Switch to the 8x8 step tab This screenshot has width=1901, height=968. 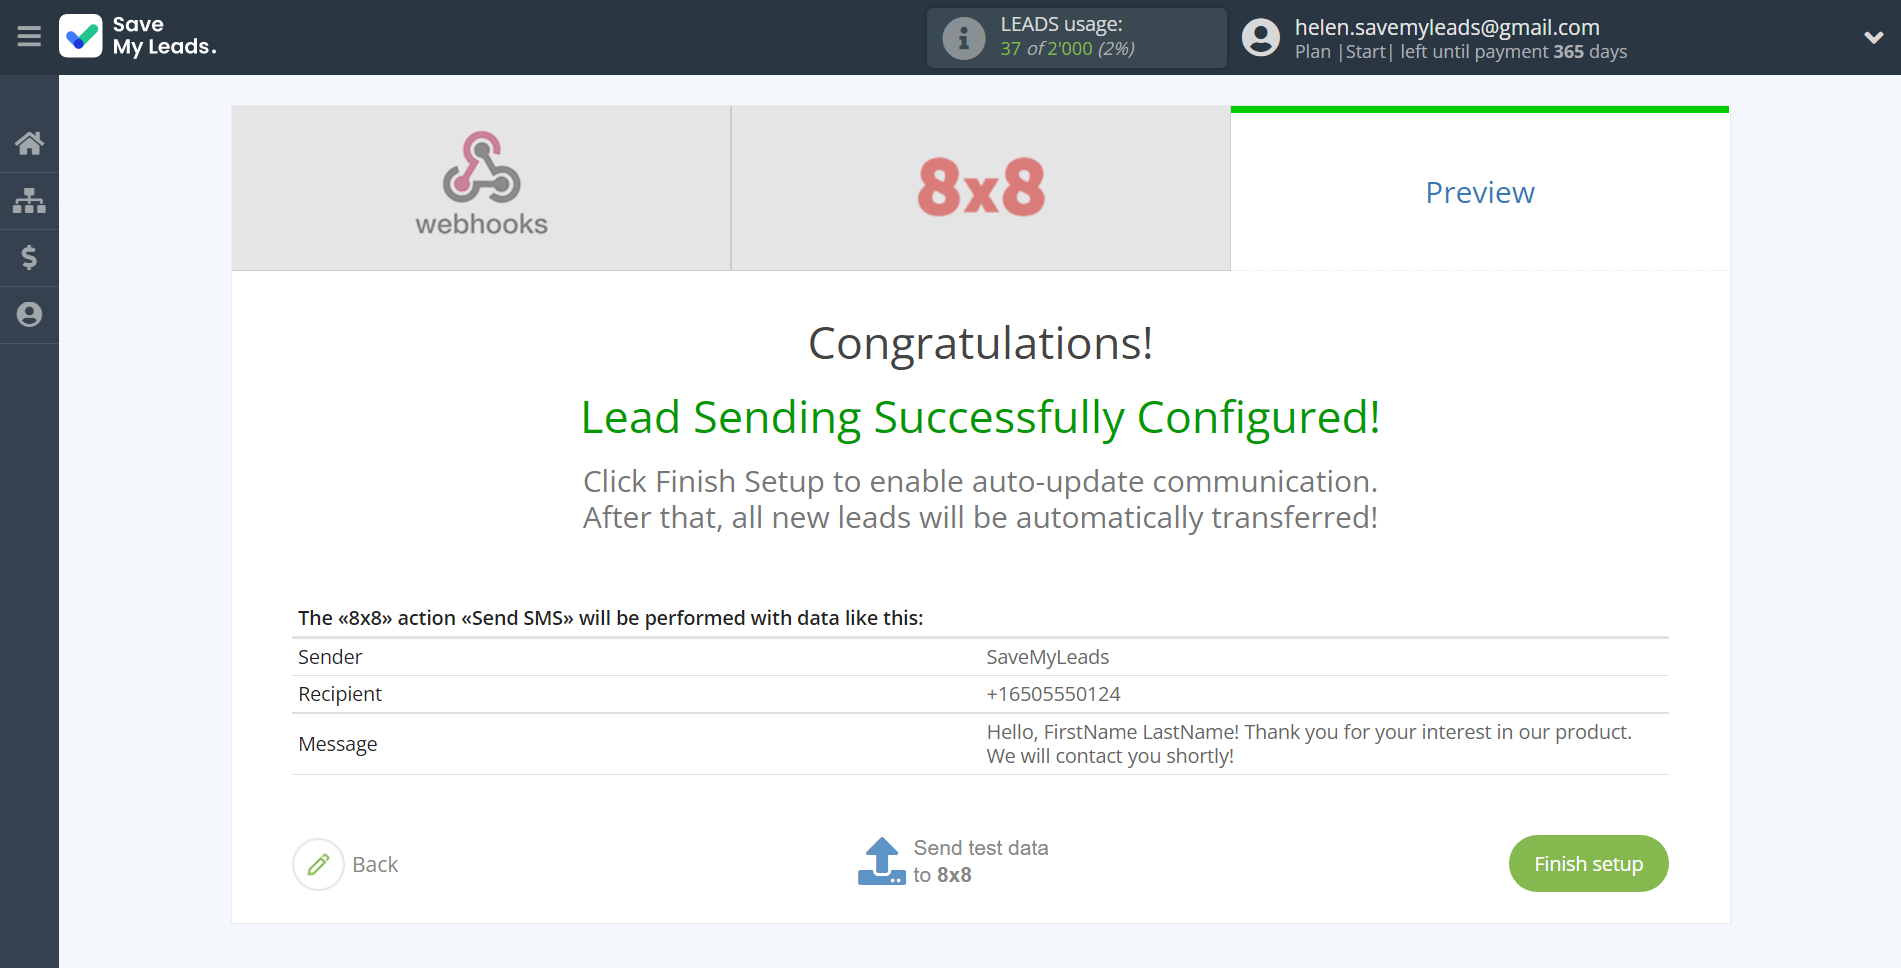pos(981,188)
